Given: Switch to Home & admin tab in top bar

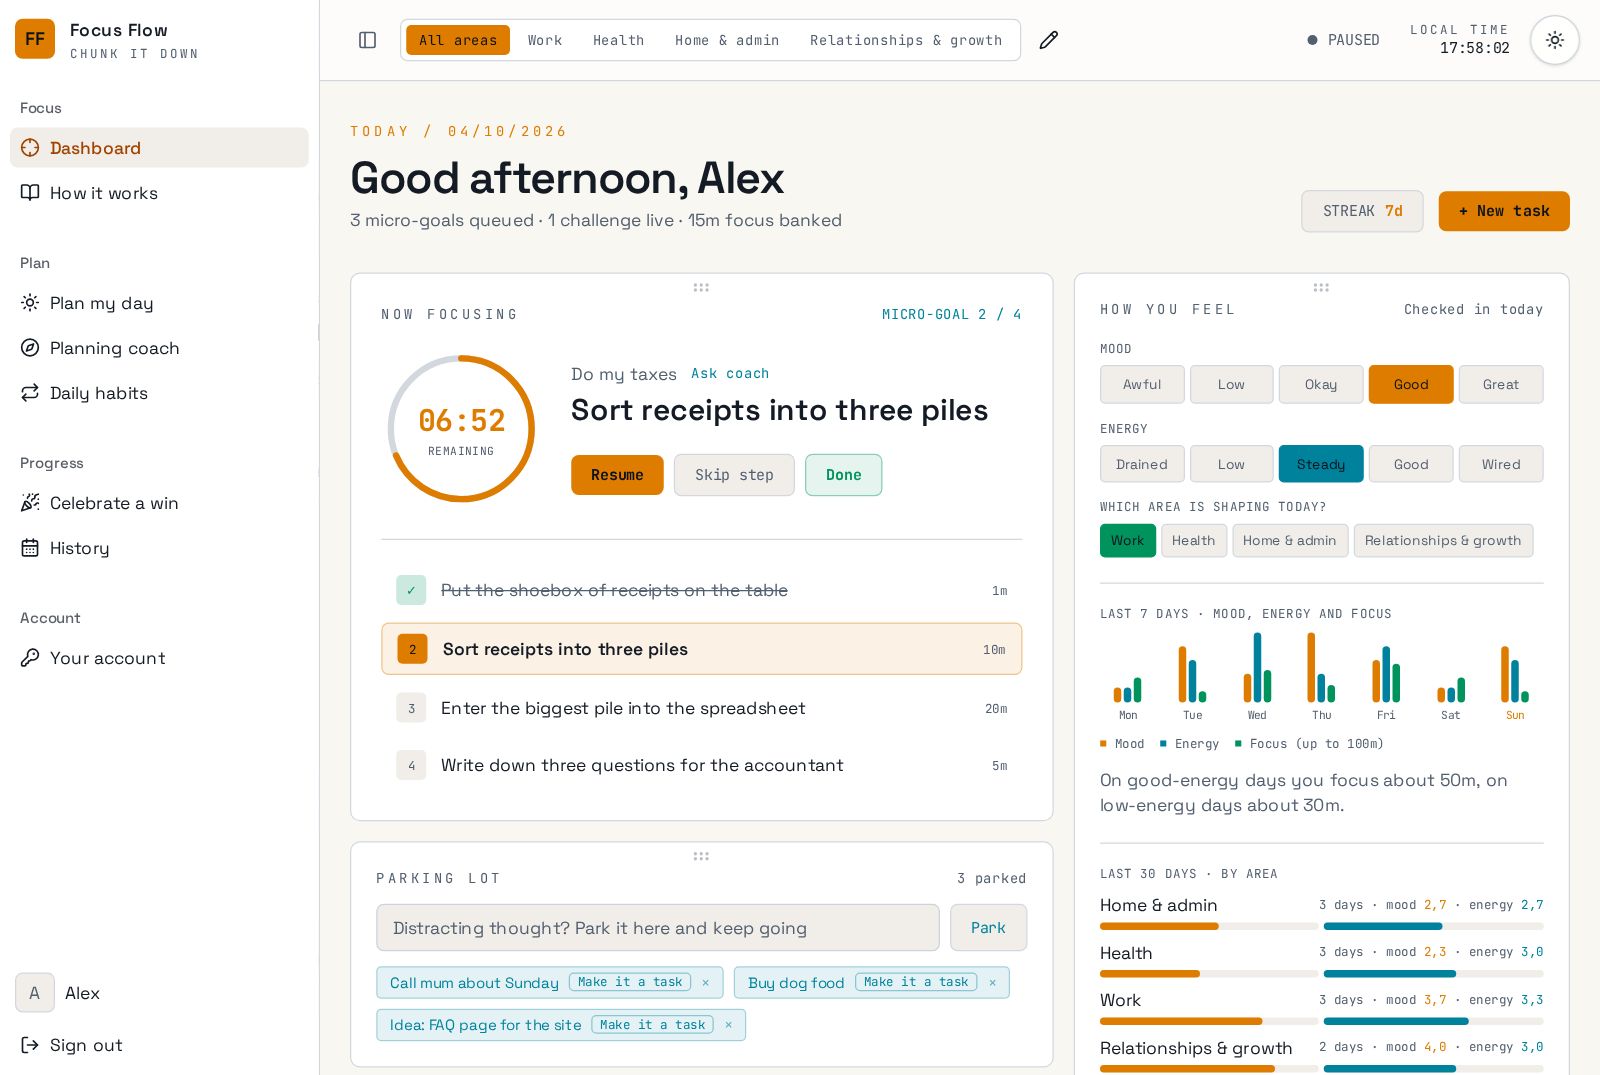Looking at the screenshot, I should (727, 40).
